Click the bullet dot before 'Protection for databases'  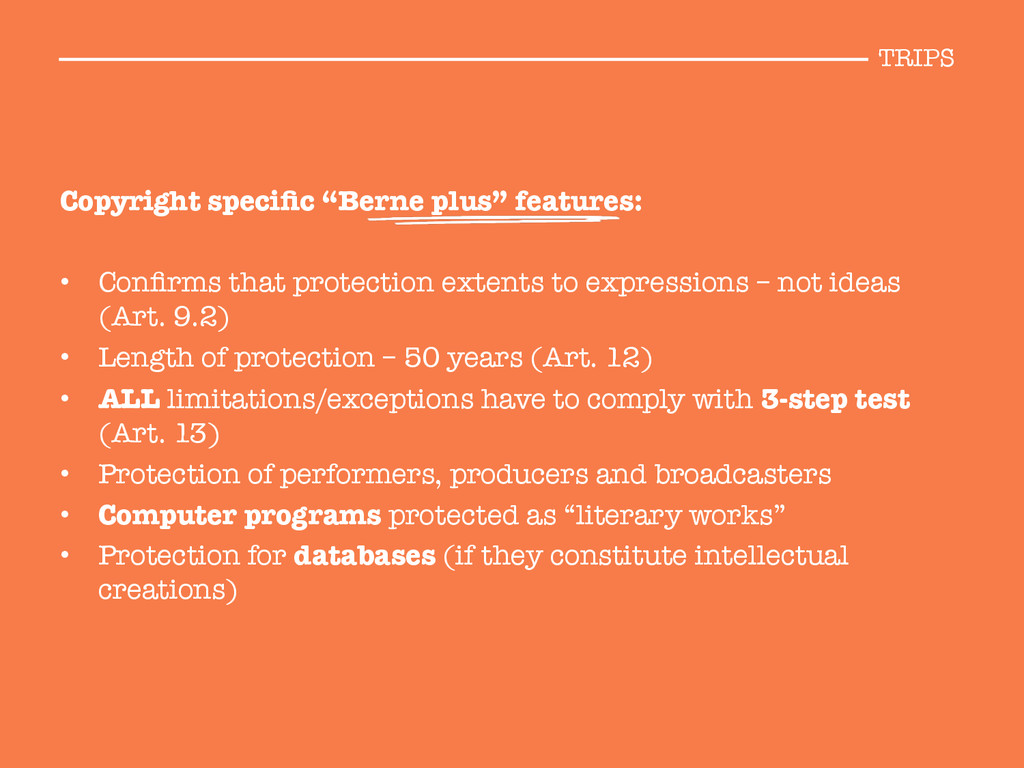pos(65,555)
